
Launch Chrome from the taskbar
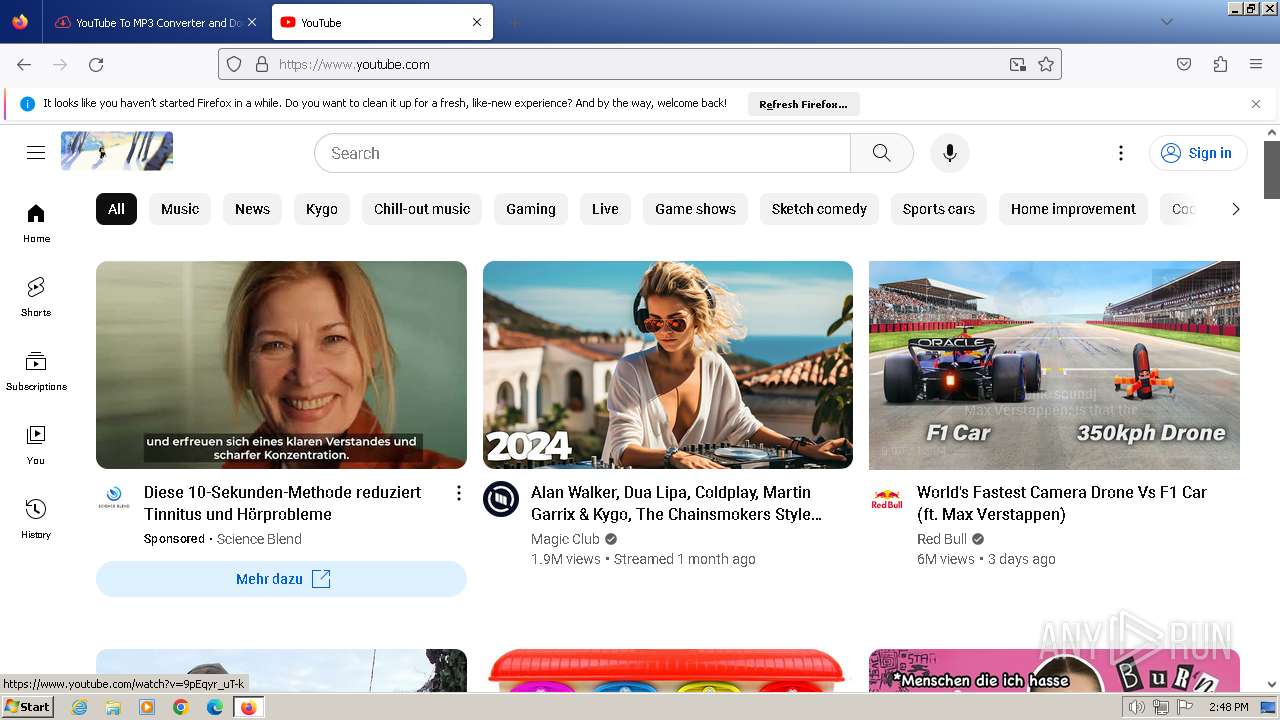[180, 707]
